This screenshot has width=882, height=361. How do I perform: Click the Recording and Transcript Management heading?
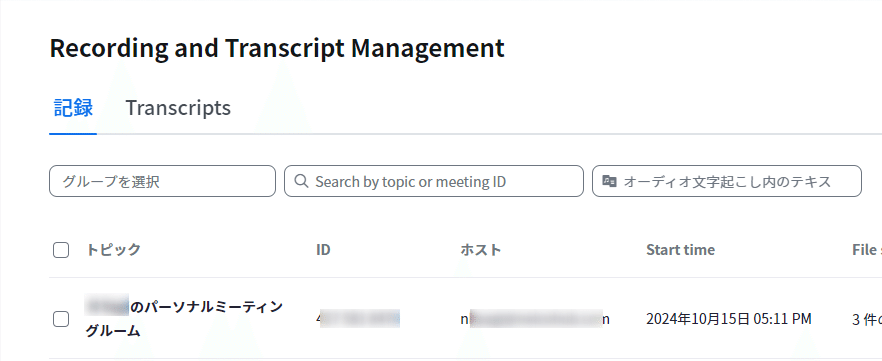pos(277,48)
